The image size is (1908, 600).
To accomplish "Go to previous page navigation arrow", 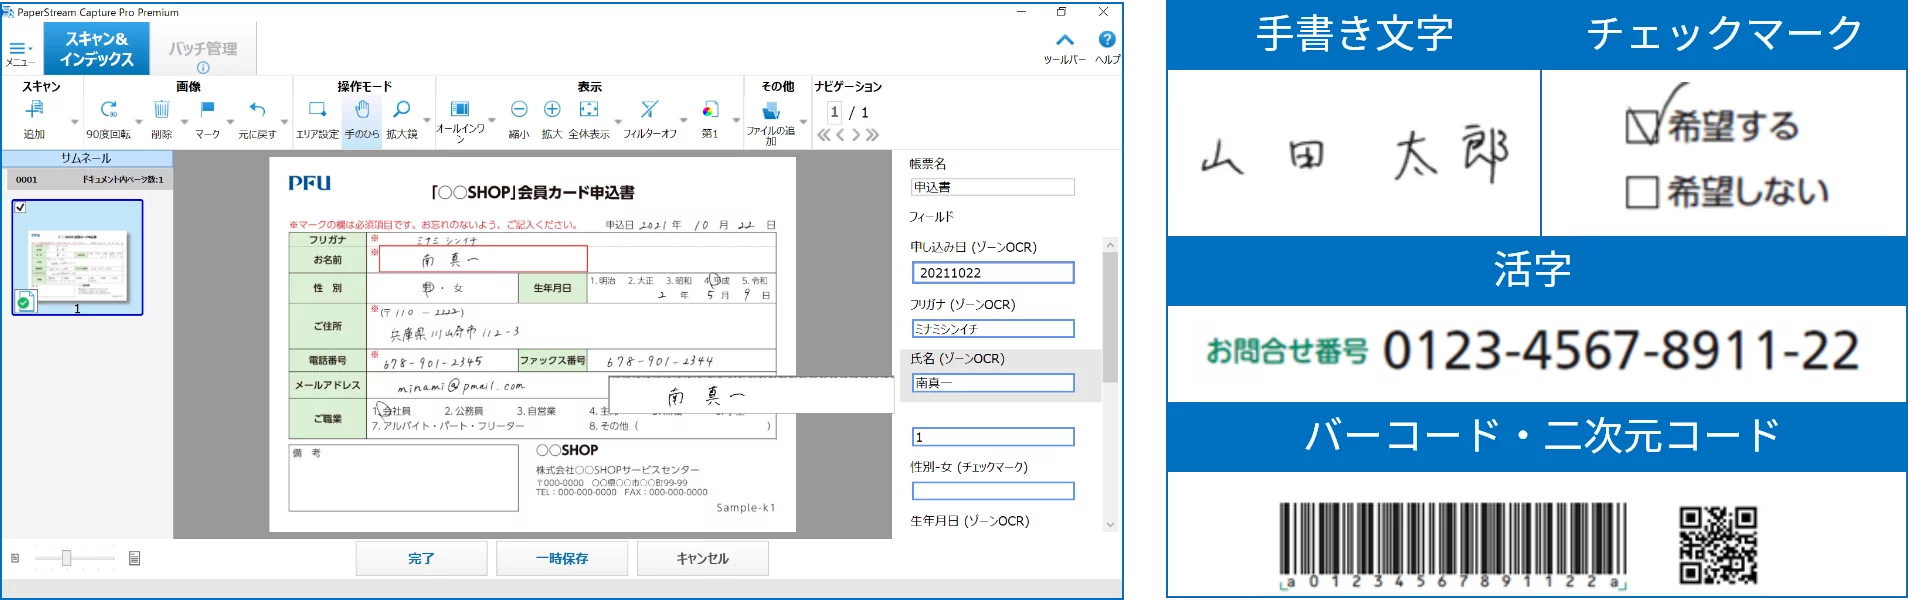I will (840, 135).
